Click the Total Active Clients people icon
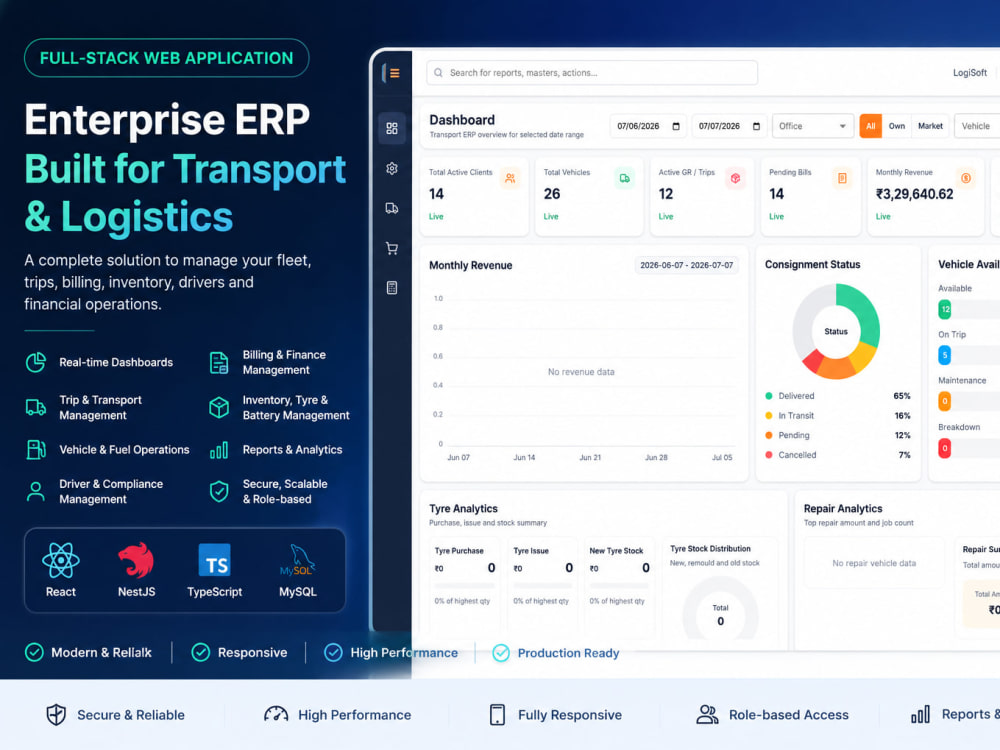This screenshot has height=750, width=1000. [x=510, y=179]
